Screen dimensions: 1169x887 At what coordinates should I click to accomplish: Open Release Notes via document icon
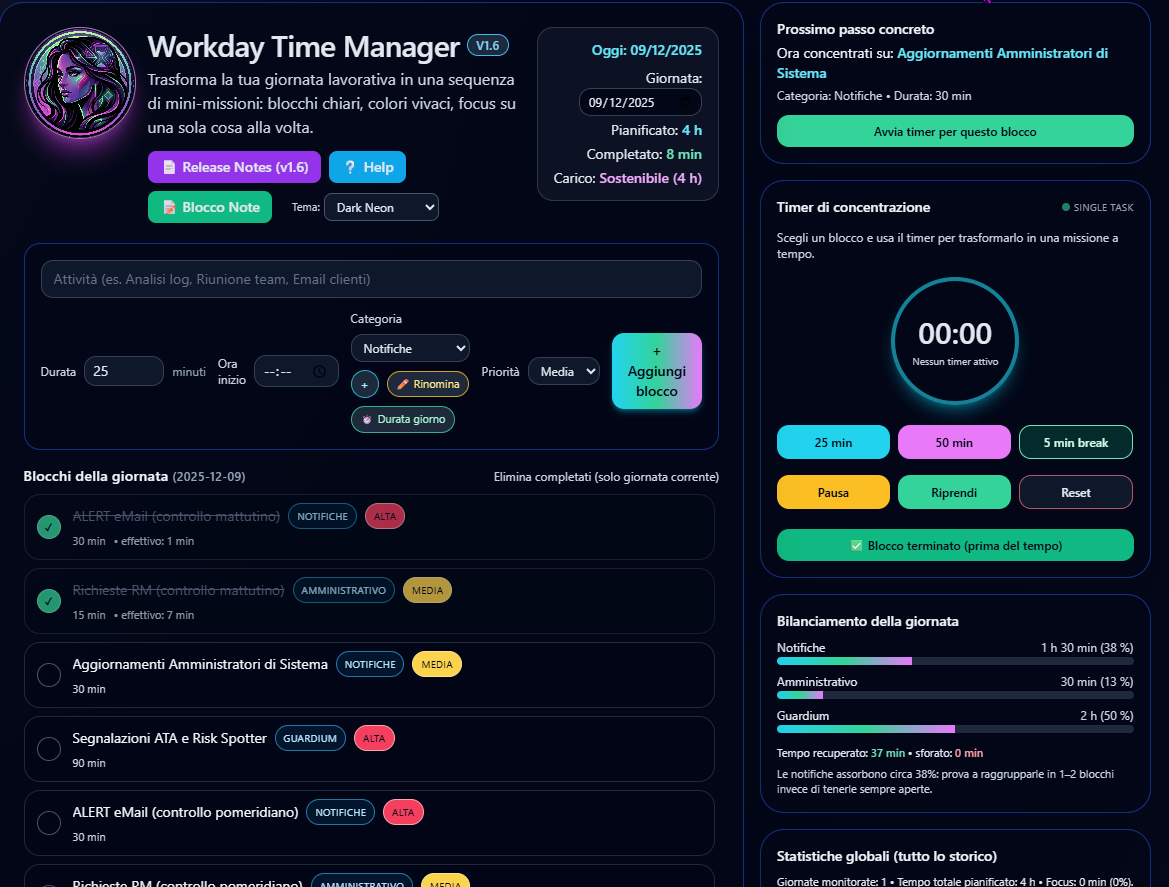click(168, 167)
